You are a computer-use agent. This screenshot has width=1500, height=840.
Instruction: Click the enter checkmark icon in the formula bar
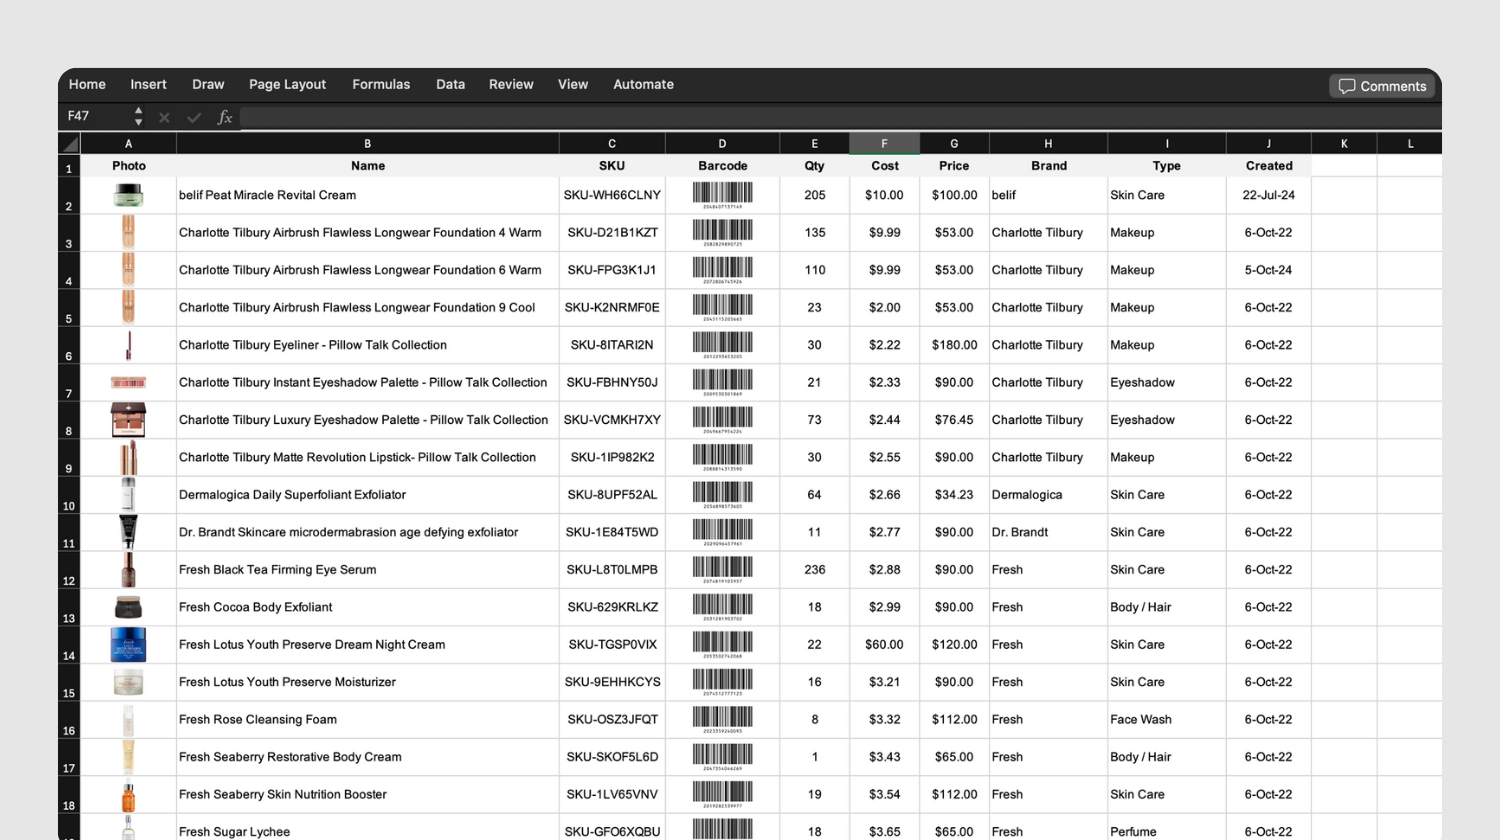[x=194, y=117]
